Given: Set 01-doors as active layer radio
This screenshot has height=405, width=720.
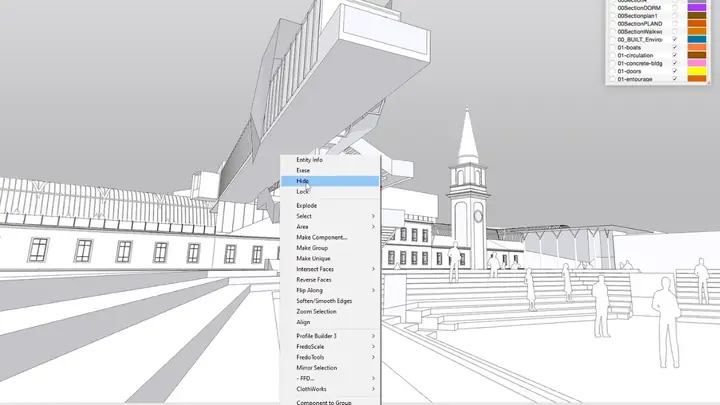Looking at the screenshot, I should [612, 71].
